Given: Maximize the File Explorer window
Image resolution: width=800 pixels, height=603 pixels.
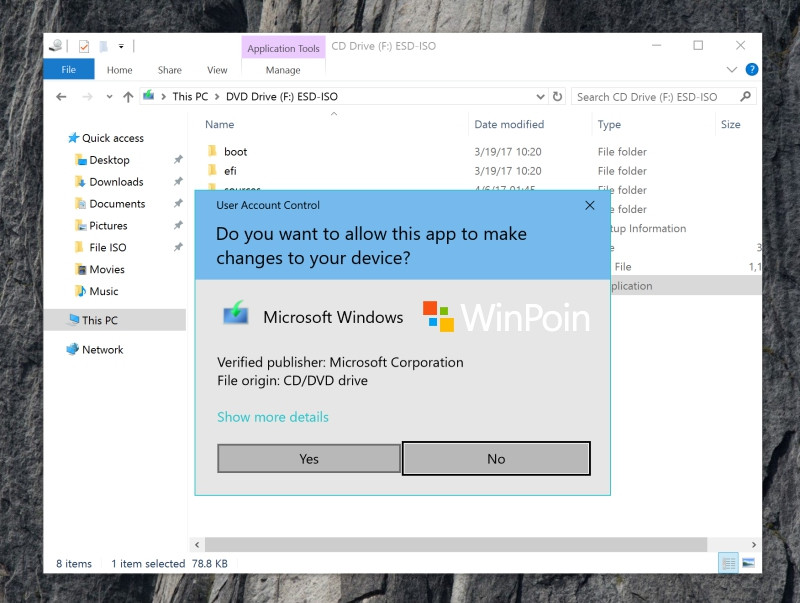Looking at the screenshot, I should pos(698,45).
